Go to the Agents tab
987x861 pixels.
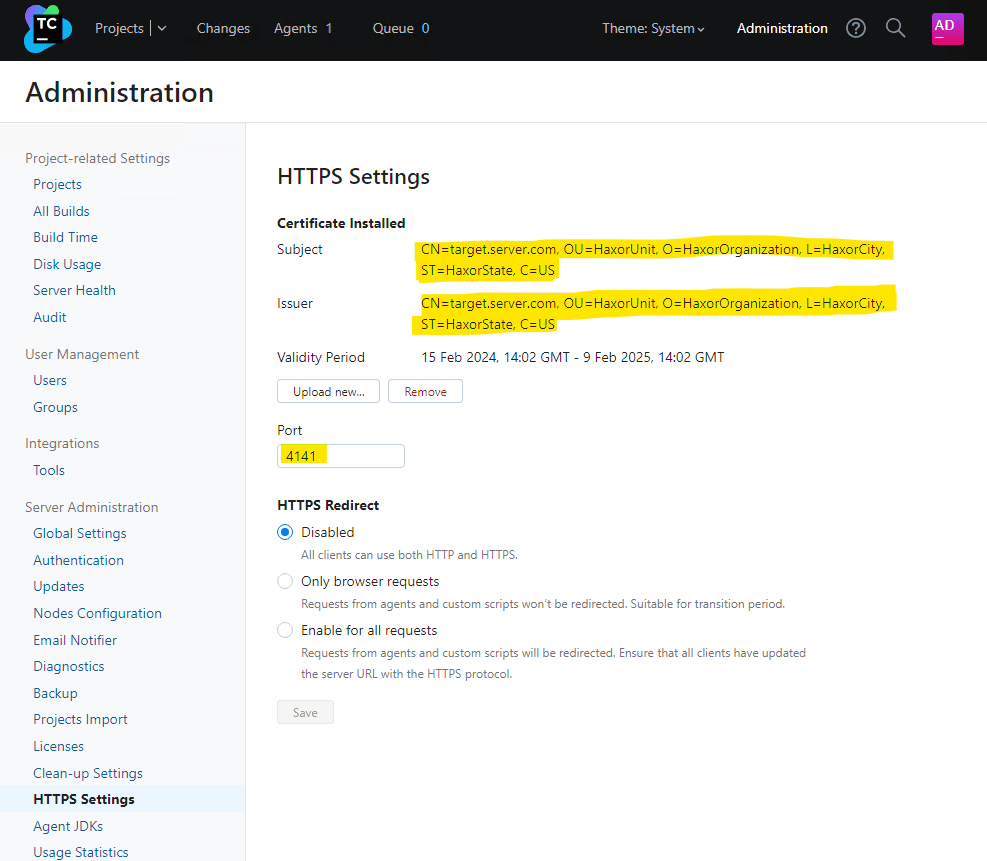[x=302, y=29]
